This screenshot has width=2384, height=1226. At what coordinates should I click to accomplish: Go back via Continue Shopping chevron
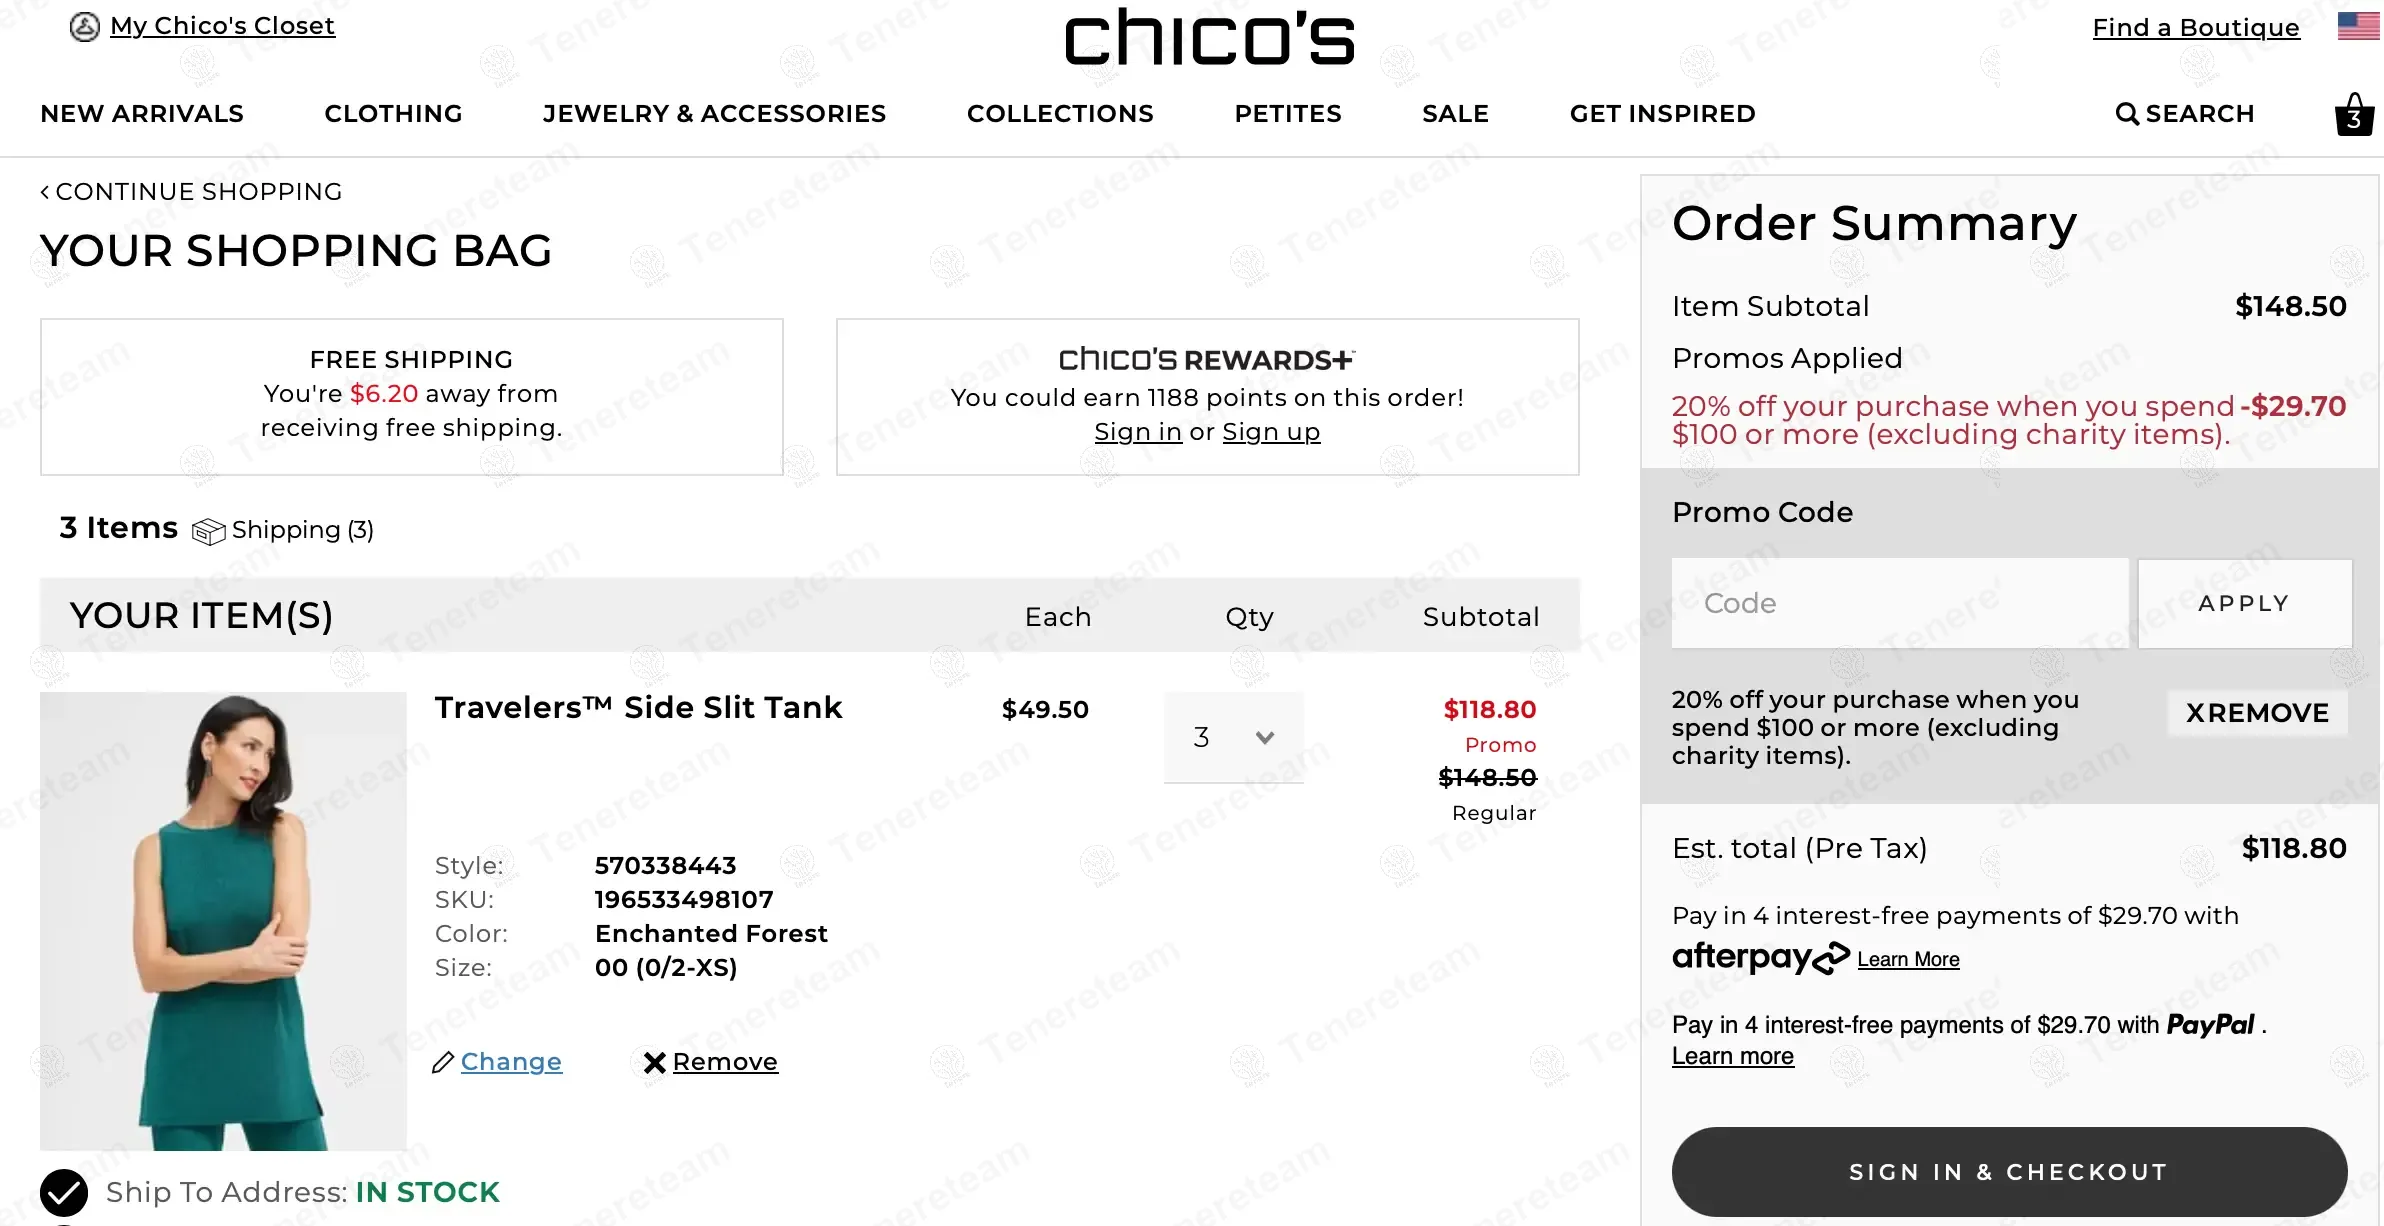tap(45, 191)
